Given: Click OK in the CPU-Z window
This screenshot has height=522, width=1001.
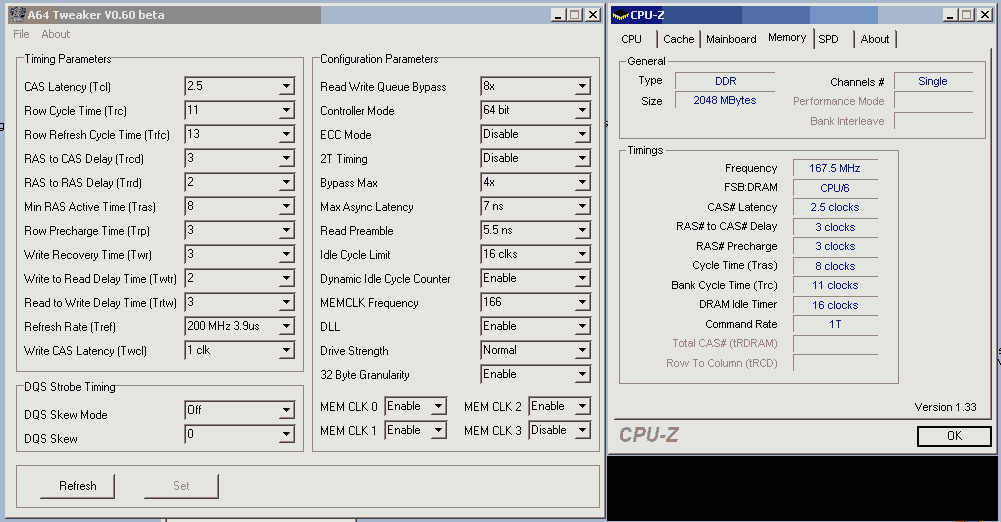Looking at the screenshot, I should (x=954, y=436).
